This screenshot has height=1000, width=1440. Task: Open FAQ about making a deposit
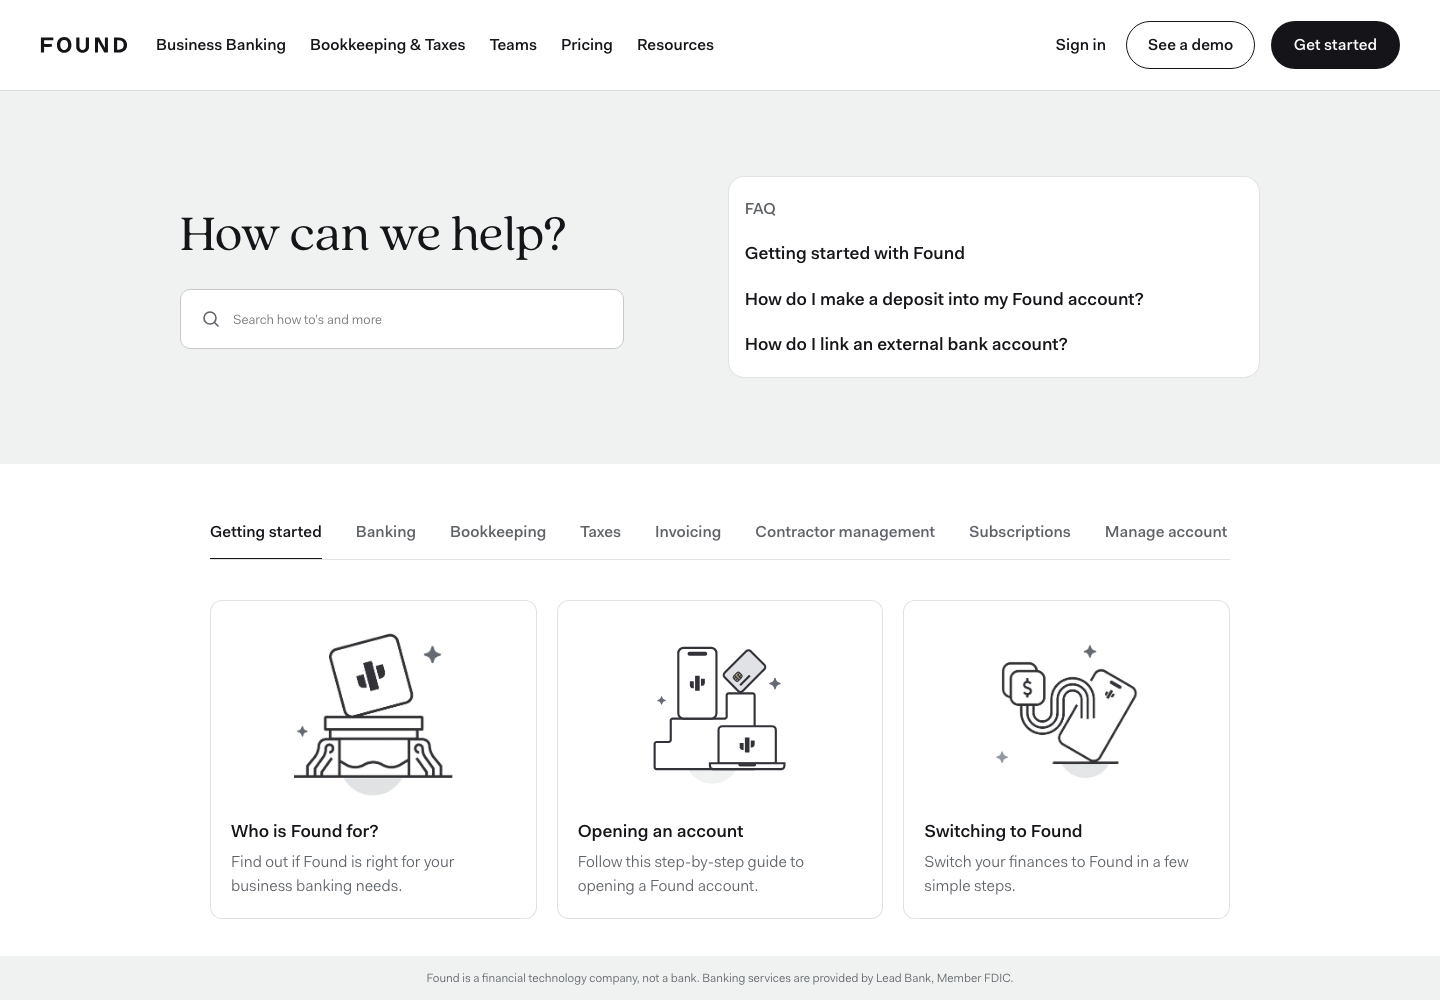coord(944,299)
